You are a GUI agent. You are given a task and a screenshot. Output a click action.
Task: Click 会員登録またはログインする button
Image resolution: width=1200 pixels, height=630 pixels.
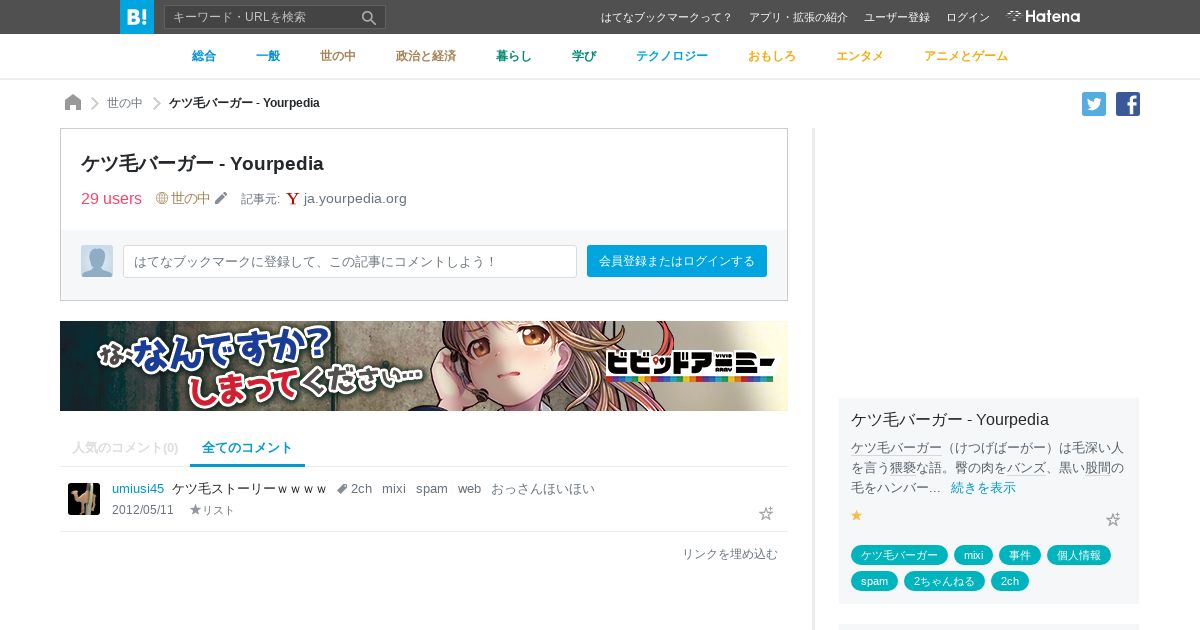pyautogui.click(x=677, y=261)
